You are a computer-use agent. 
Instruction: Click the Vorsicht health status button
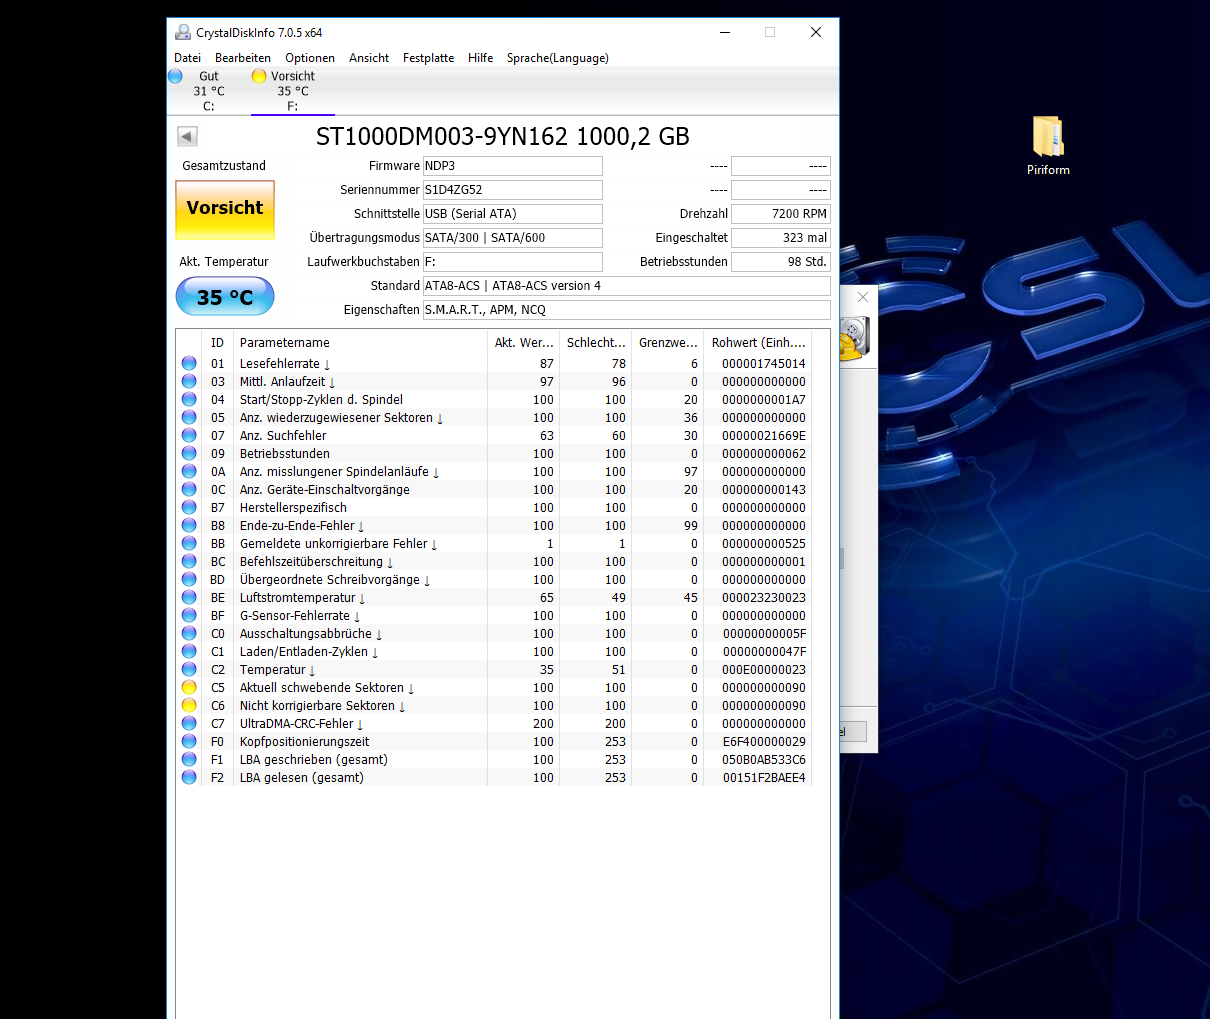point(225,209)
